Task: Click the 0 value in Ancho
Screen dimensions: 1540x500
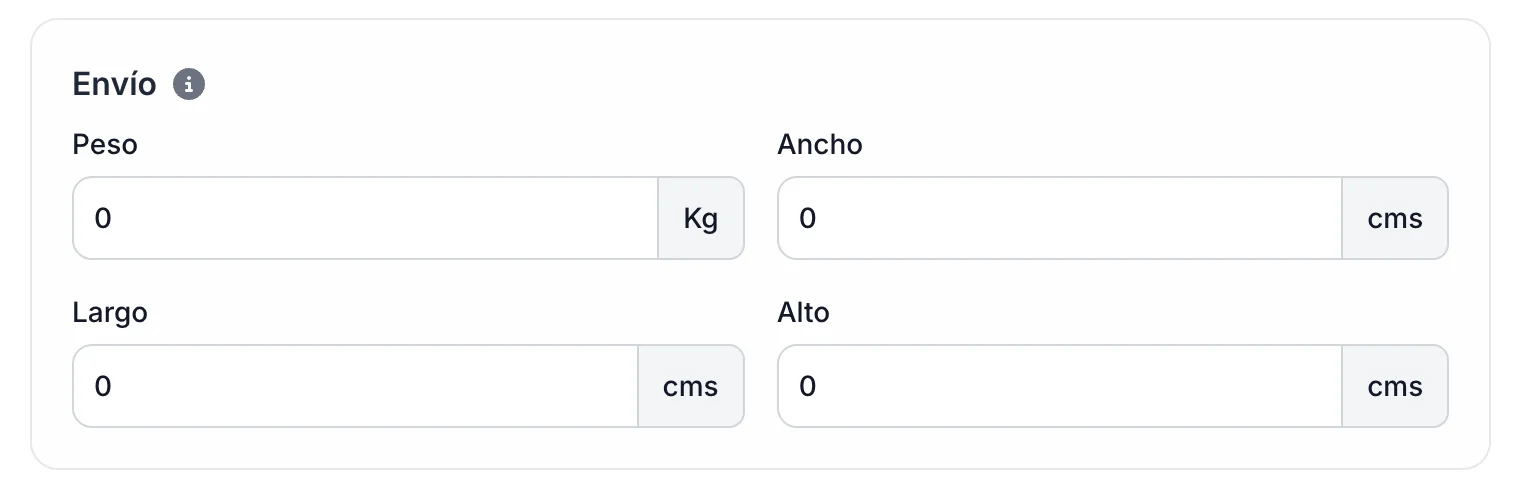Action: (808, 218)
